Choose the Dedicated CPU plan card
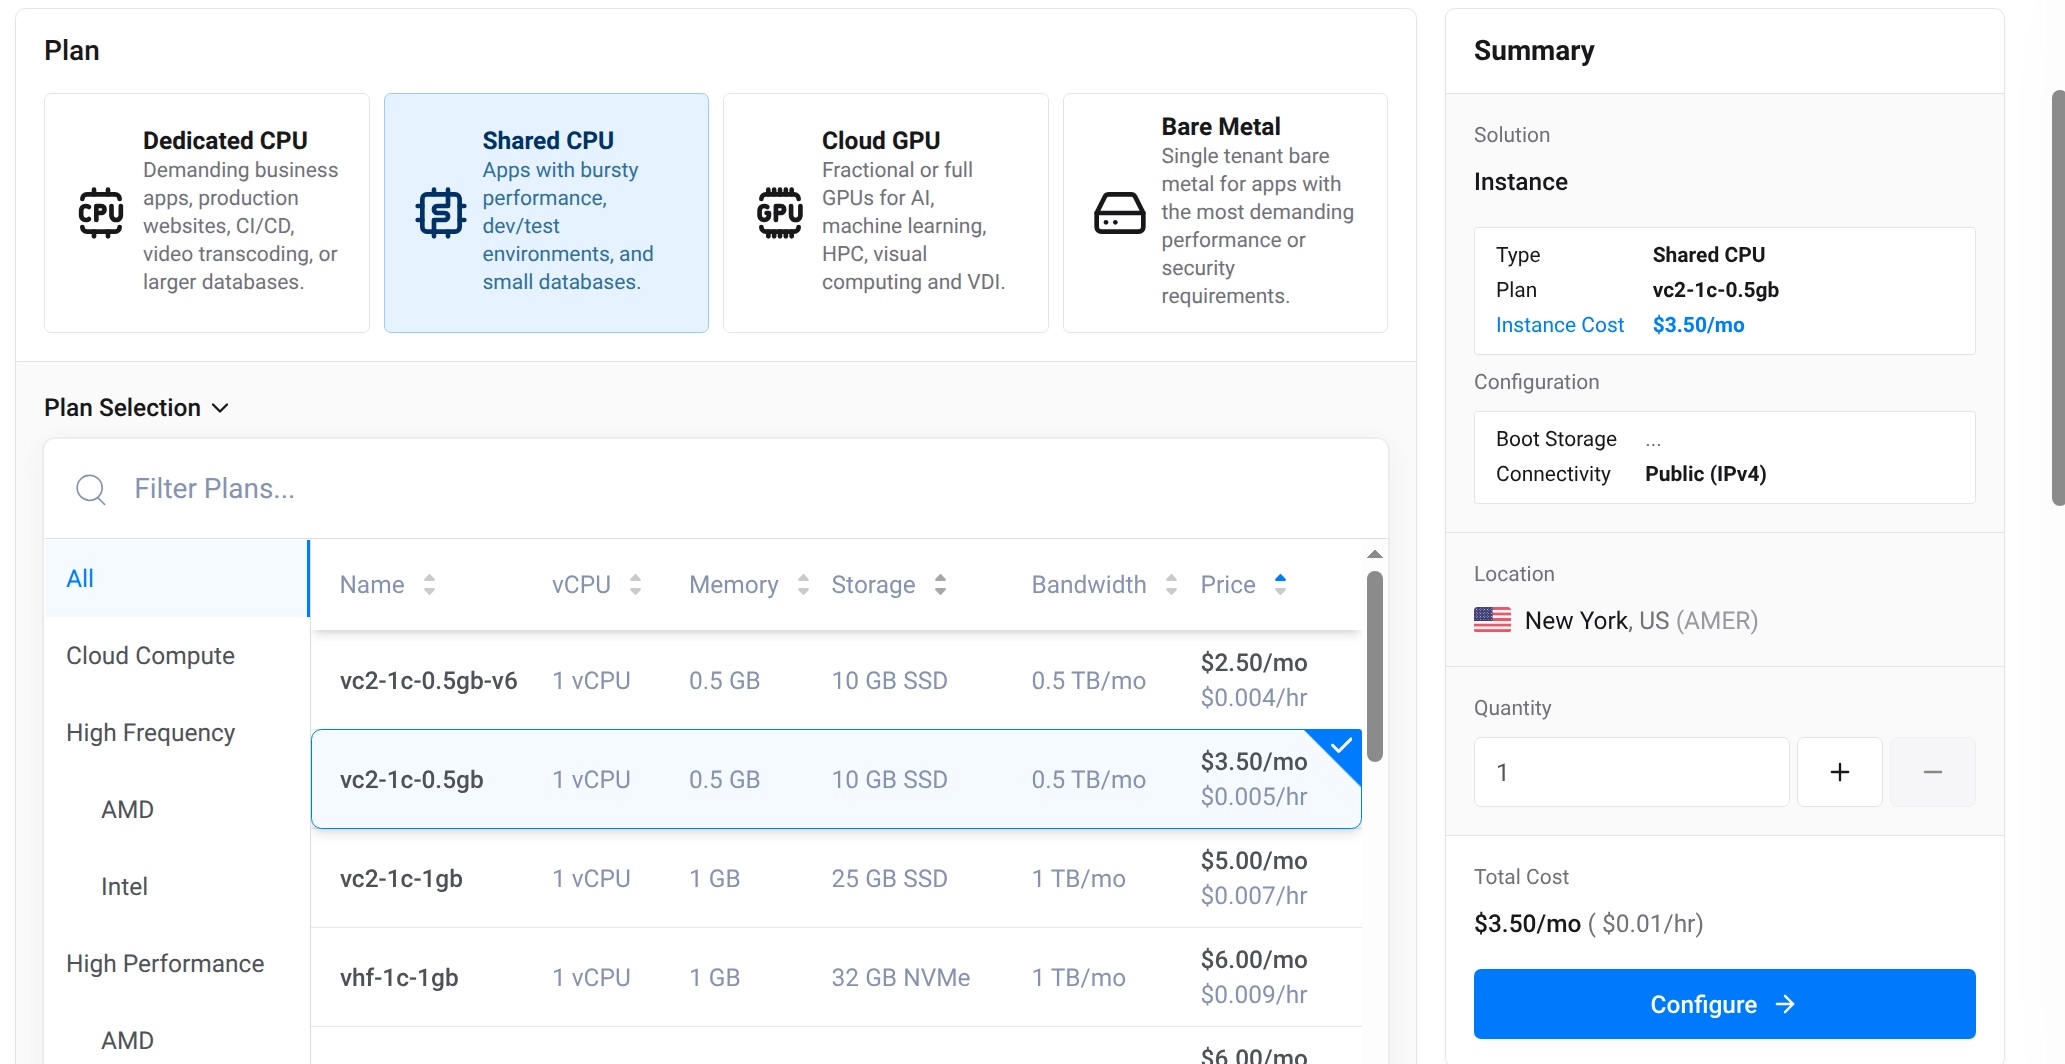The width and height of the screenshot is (2065, 1064). pos(207,213)
